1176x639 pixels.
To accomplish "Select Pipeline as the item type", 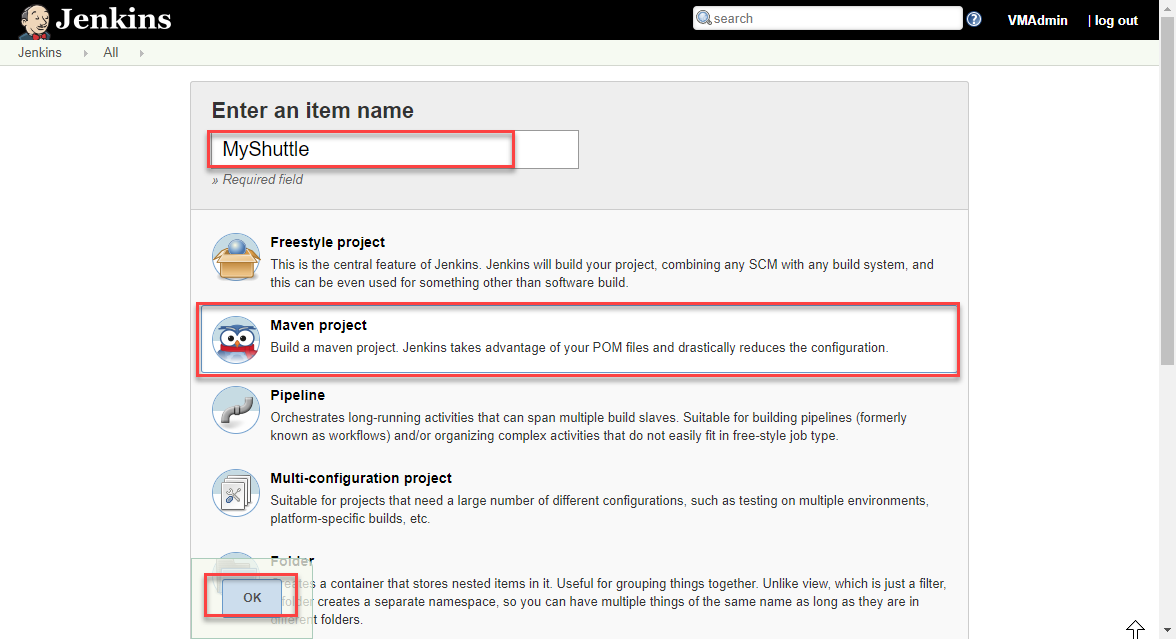I will [x=297, y=394].
